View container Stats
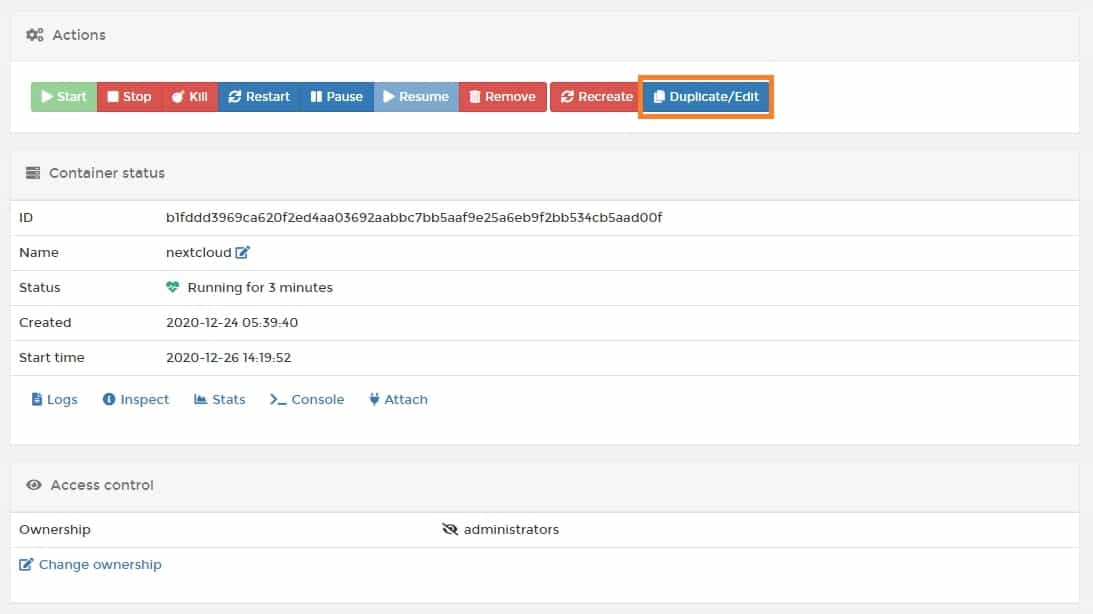The height and width of the screenshot is (614, 1093). click(220, 399)
